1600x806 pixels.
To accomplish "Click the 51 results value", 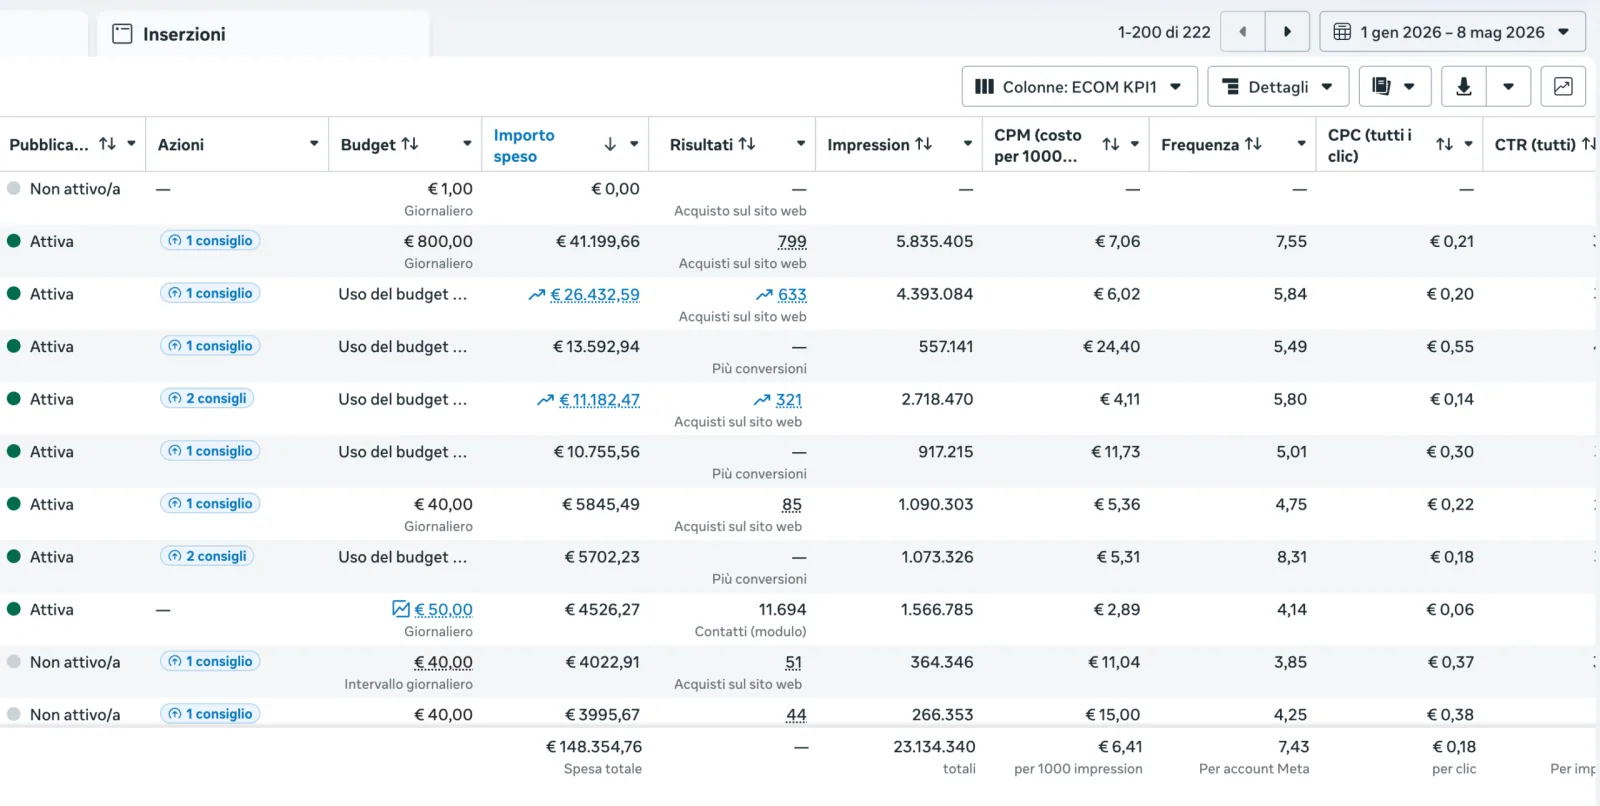I will [793, 662].
